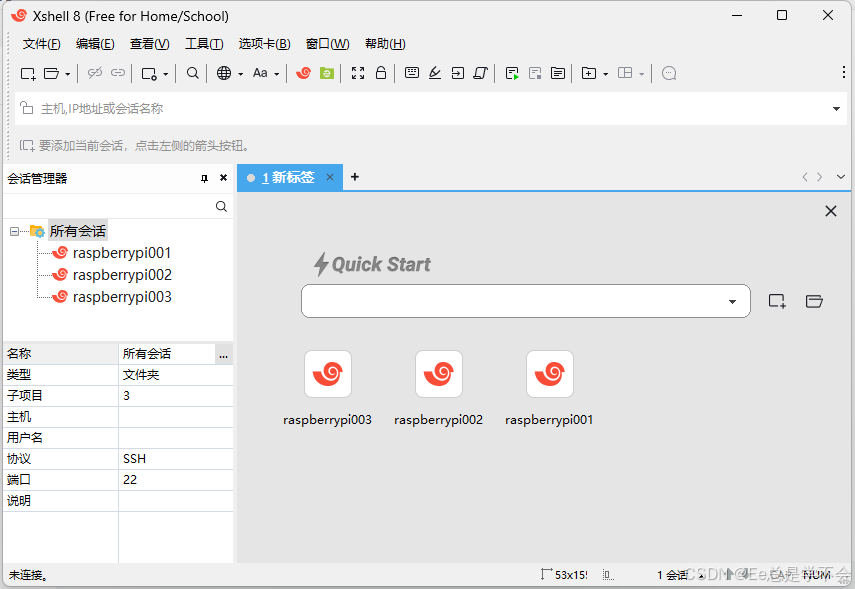Image resolution: width=855 pixels, height=589 pixels.
Task: Click the Find magnifier toolbar icon
Action: coord(192,73)
